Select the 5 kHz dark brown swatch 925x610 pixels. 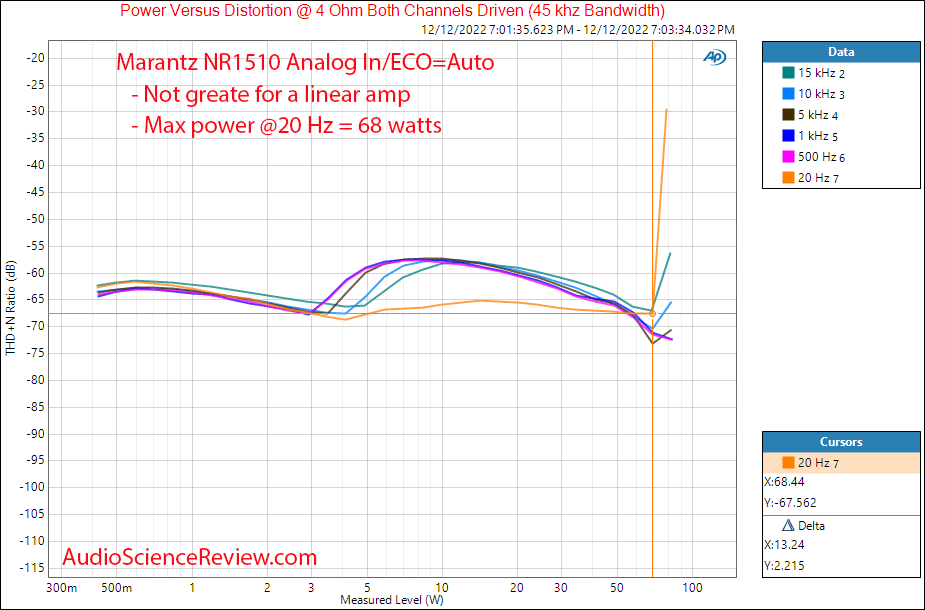click(788, 114)
